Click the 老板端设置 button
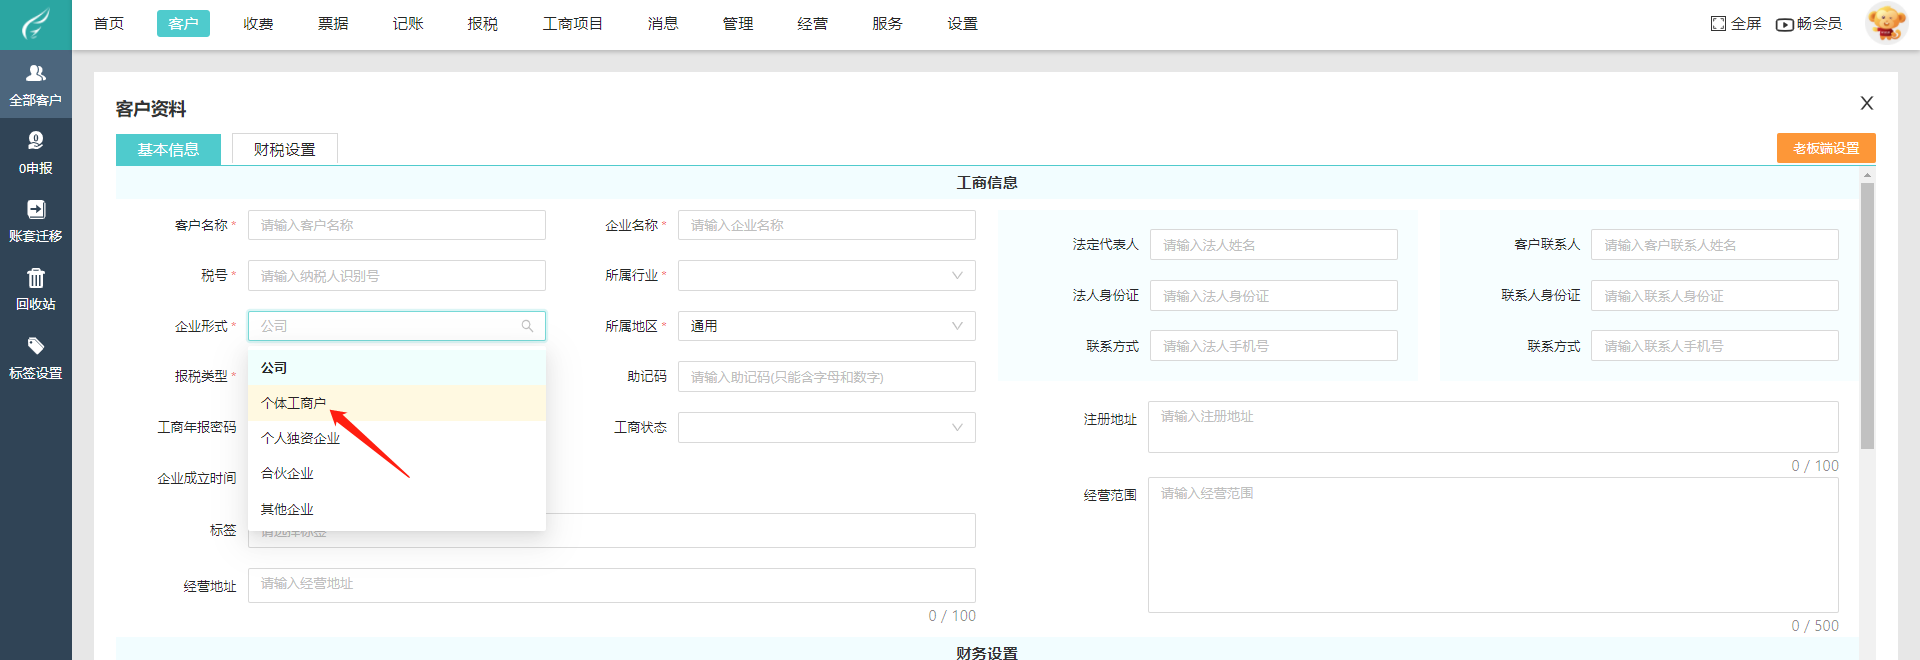This screenshot has height=660, width=1920. coord(1825,148)
